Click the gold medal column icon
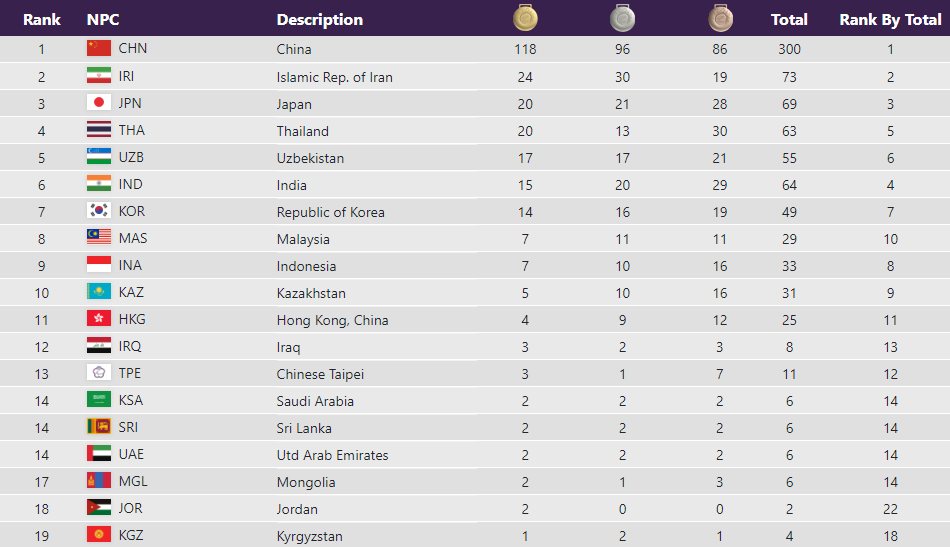The image size is (950, 547). pos(525,18)
